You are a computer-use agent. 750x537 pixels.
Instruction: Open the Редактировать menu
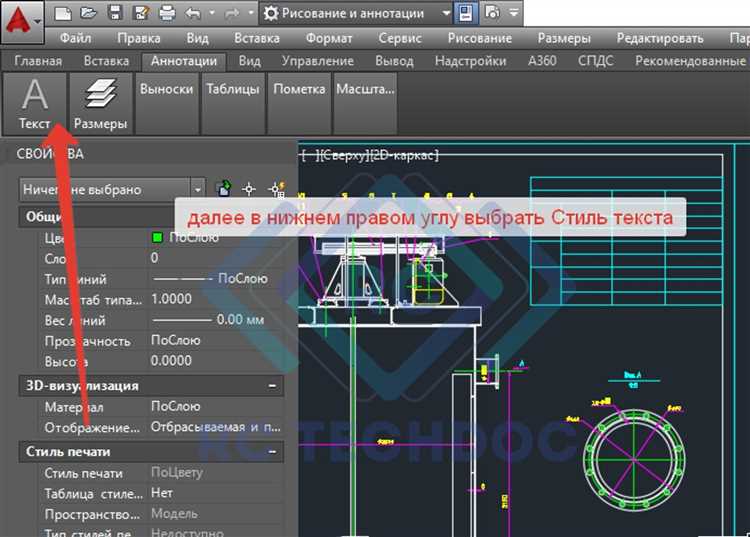pos(660,38)
